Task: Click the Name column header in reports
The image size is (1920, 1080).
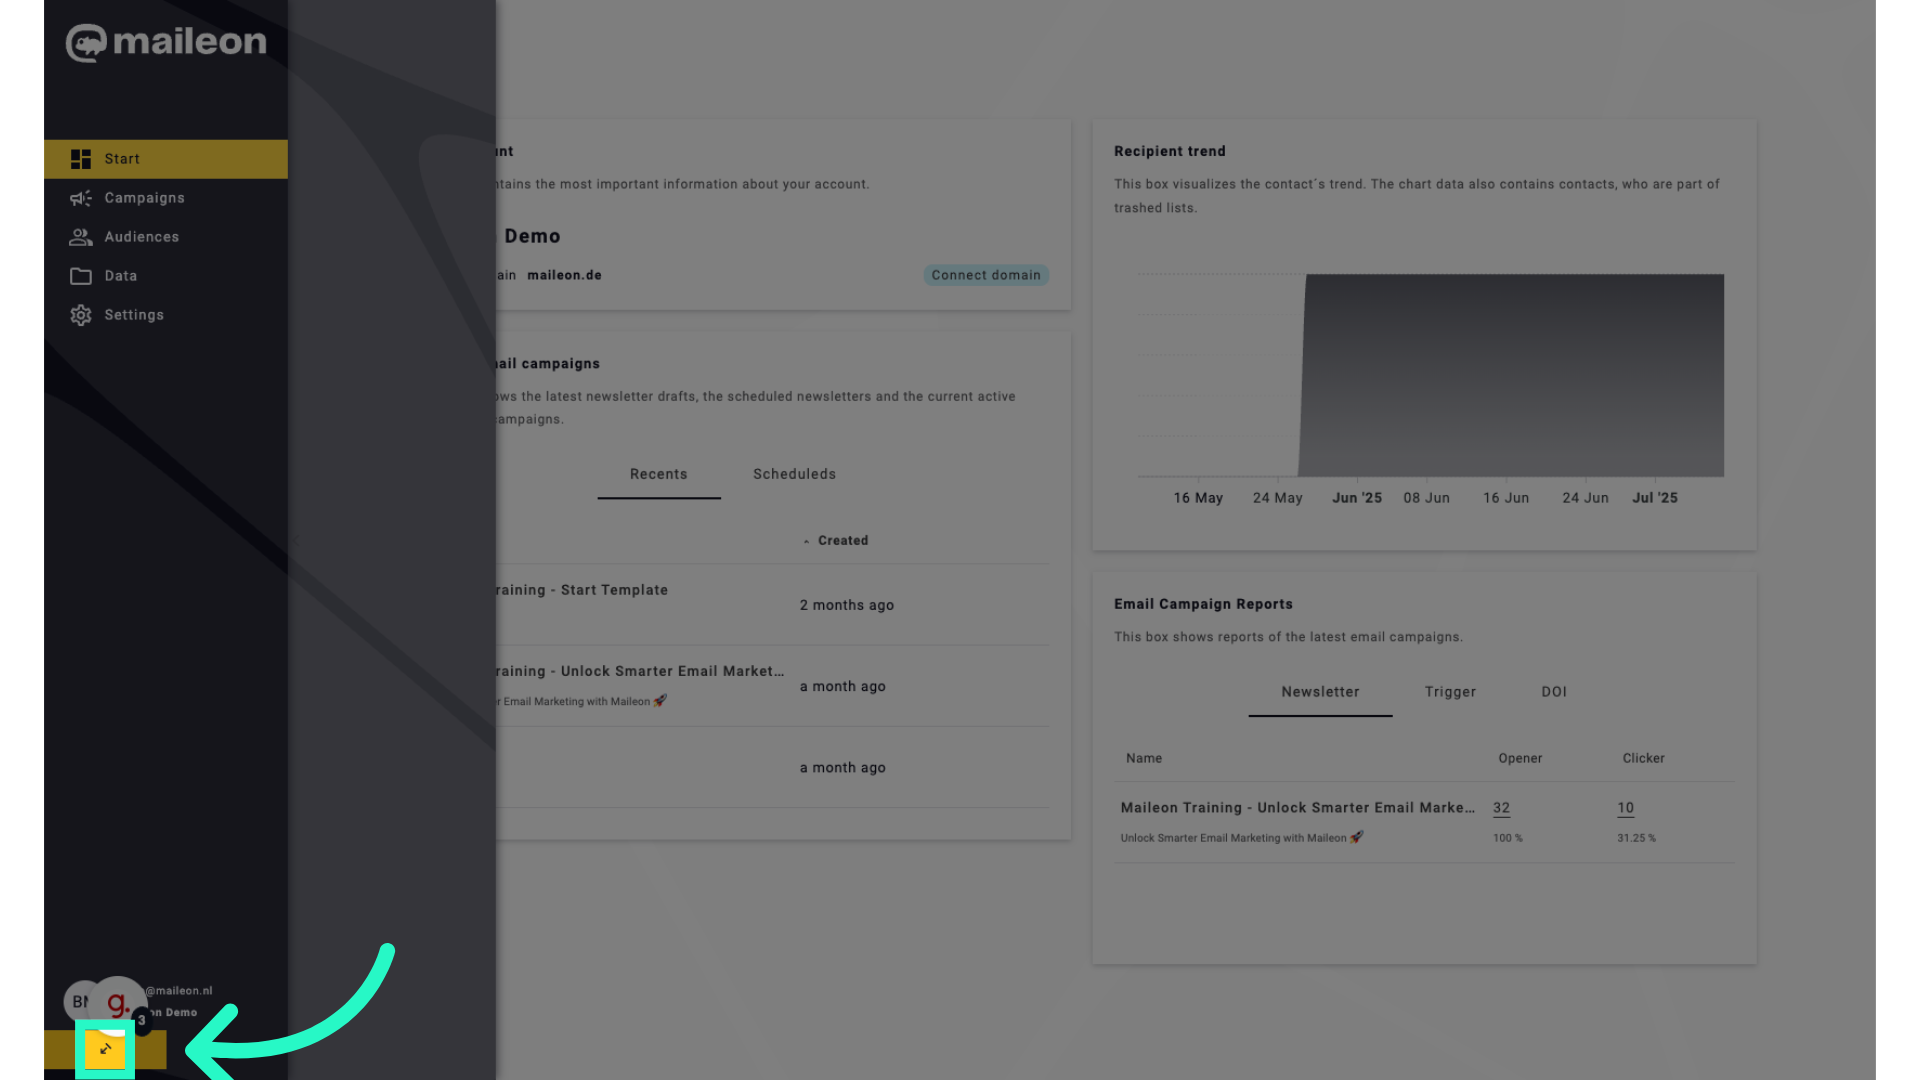Action: click(x=1144, y=759)
